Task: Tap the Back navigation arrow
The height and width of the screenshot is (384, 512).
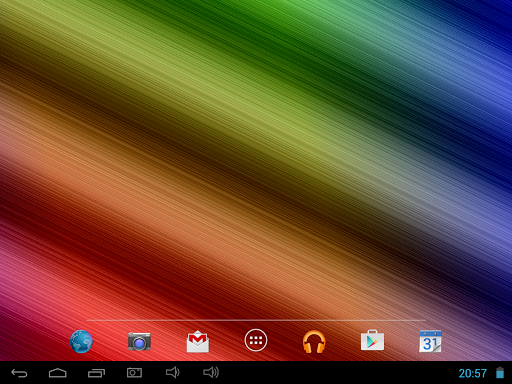Action: (x=19, y=373)
